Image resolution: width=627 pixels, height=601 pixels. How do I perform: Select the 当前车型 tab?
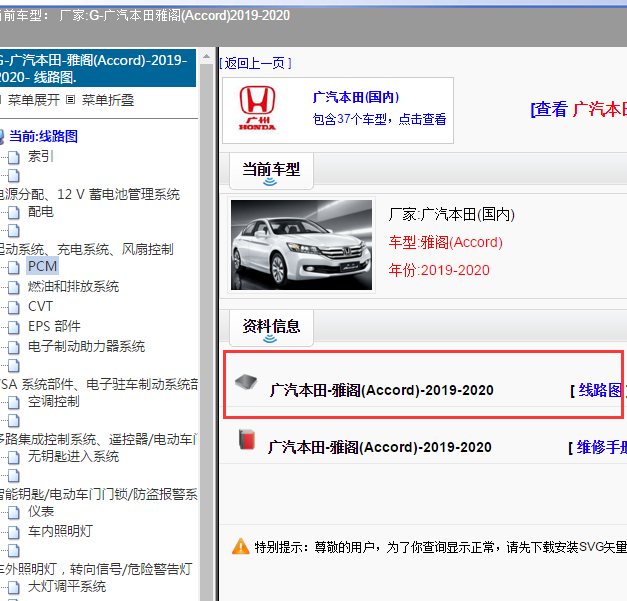tap(271, 171)
